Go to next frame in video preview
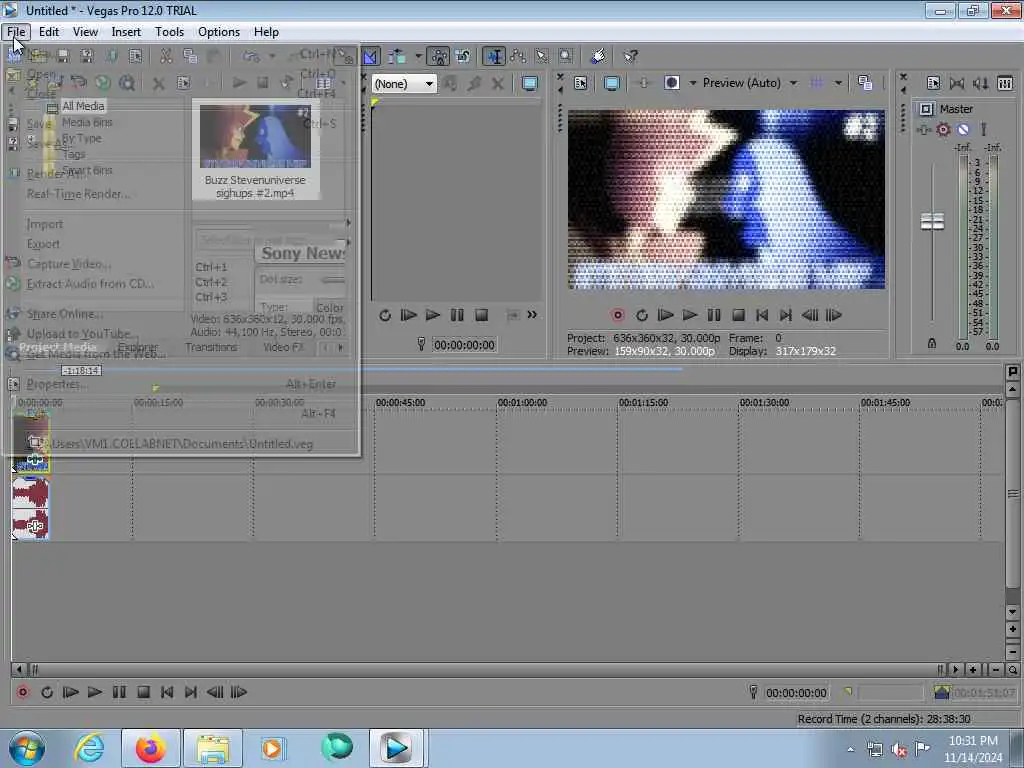Screen dimensions: 1024x768 pyautogui.click(x=834, y=315)
